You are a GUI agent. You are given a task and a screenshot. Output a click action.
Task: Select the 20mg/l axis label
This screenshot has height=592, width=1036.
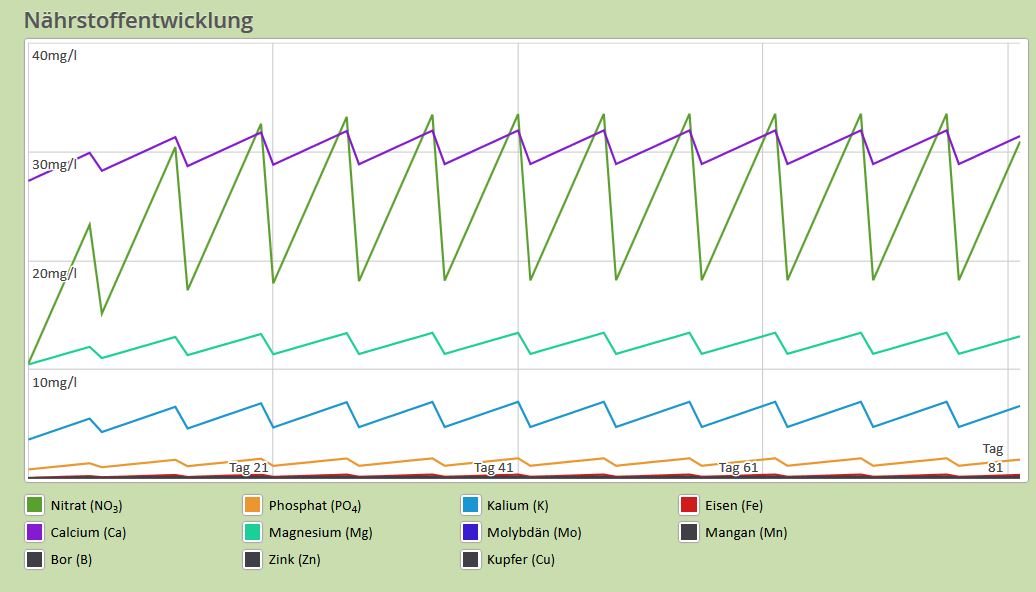point(54,273)
